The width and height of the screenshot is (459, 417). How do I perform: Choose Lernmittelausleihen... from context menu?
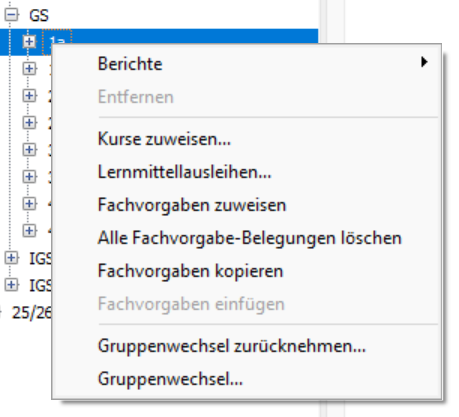pos(247,172)
